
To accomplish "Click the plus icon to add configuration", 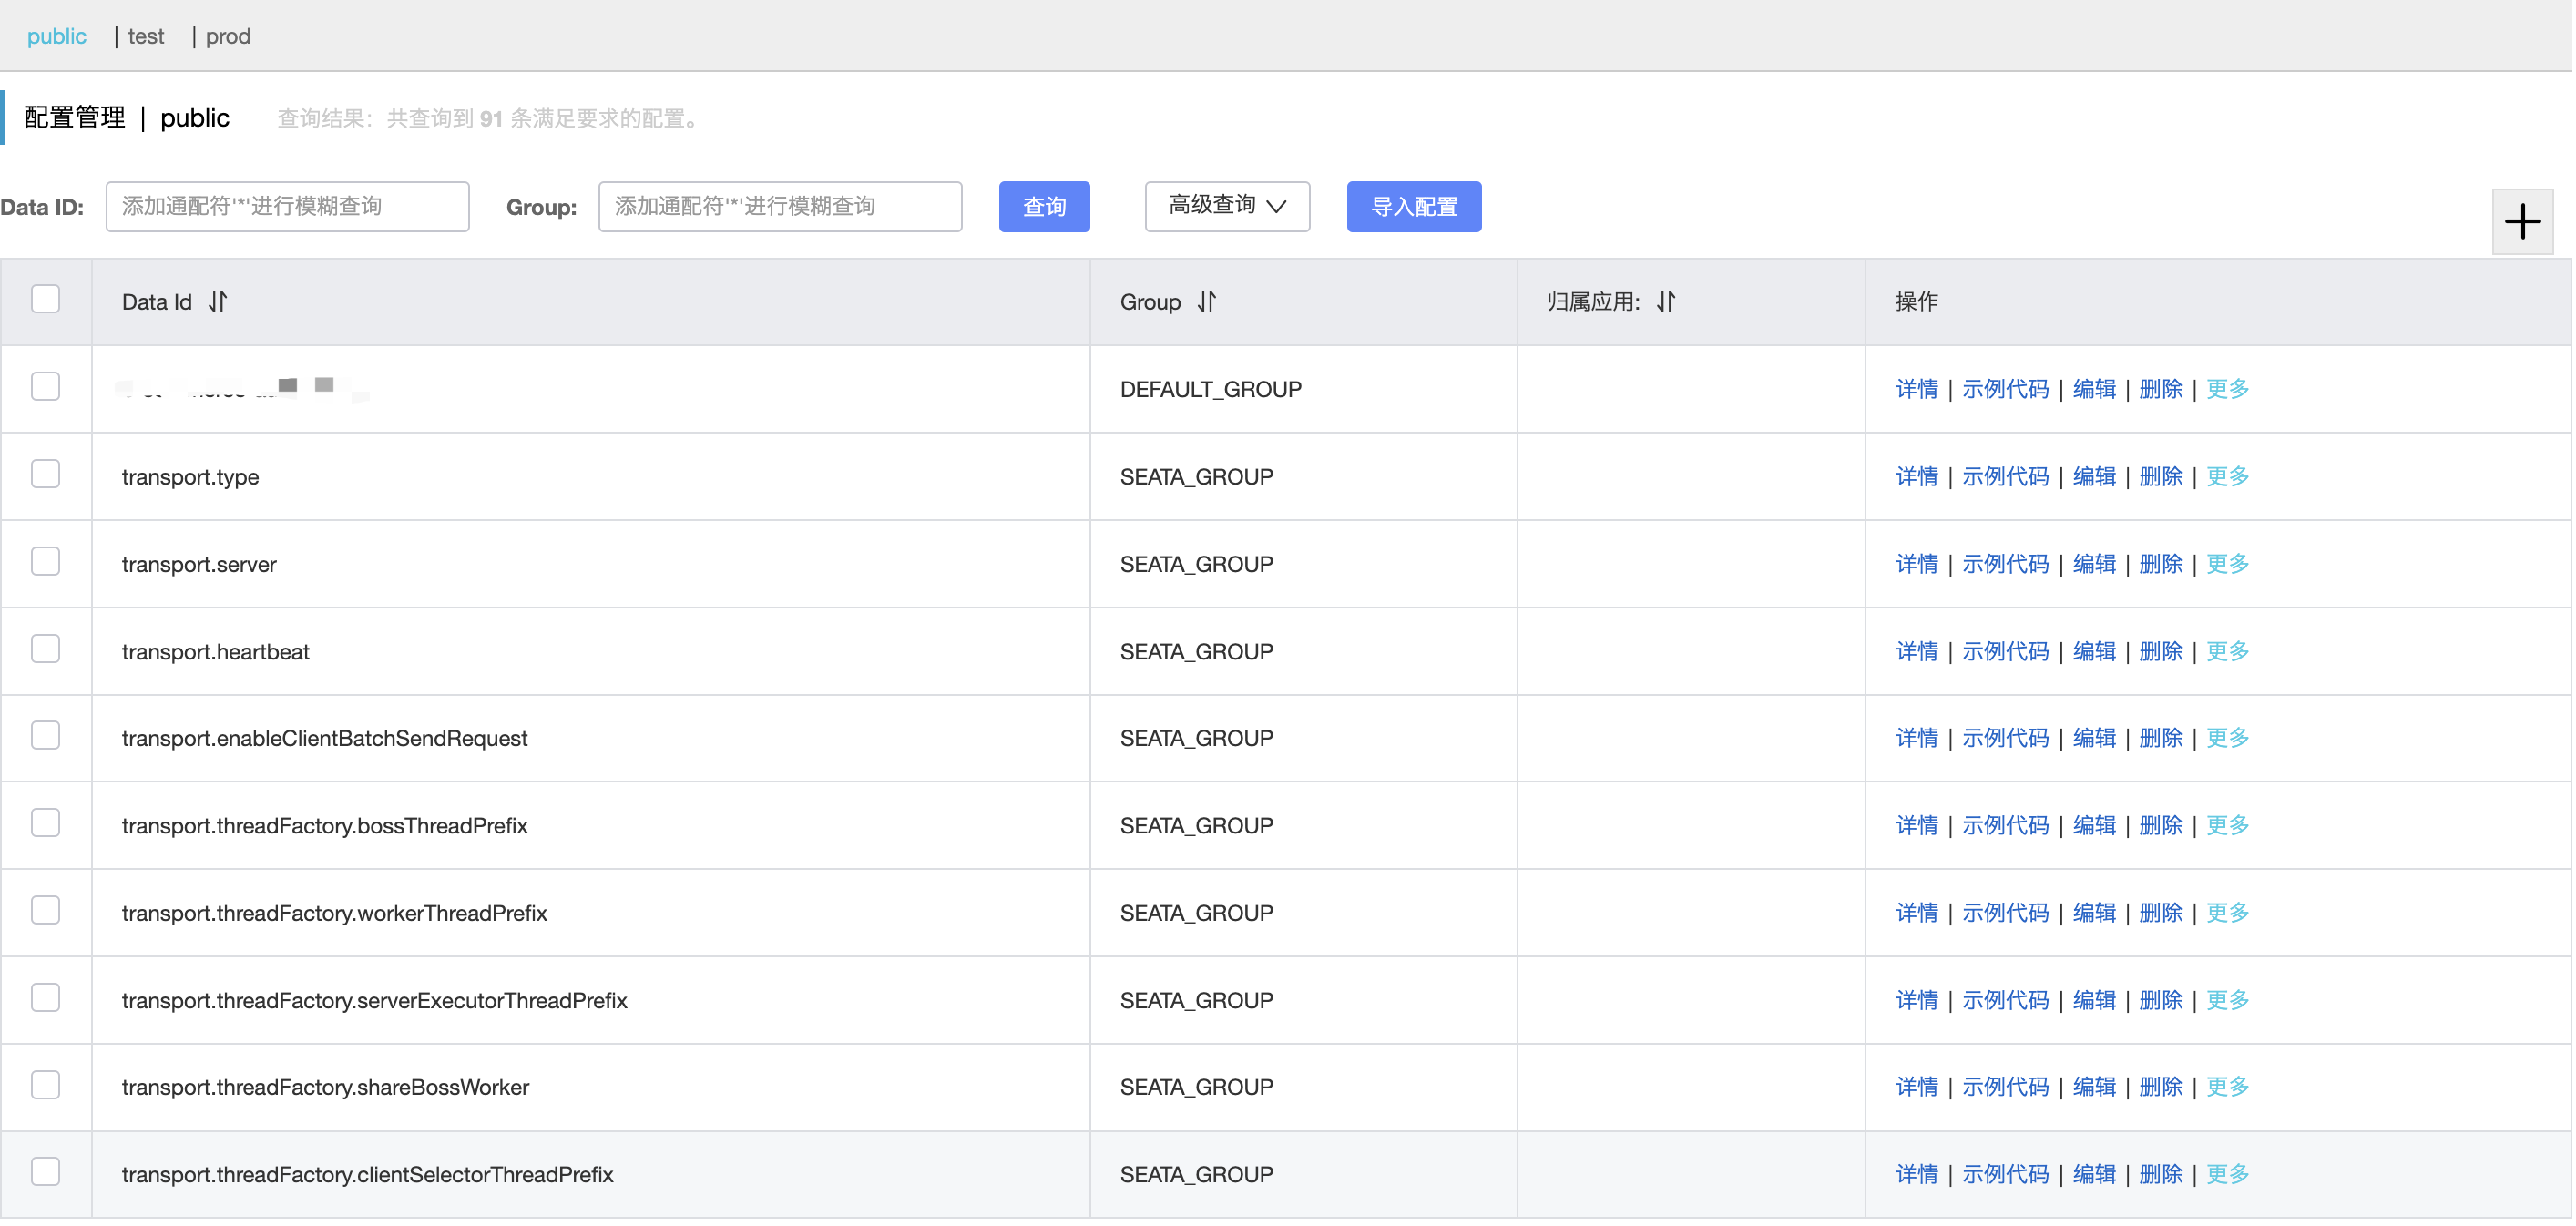I will coord(2521,221).
